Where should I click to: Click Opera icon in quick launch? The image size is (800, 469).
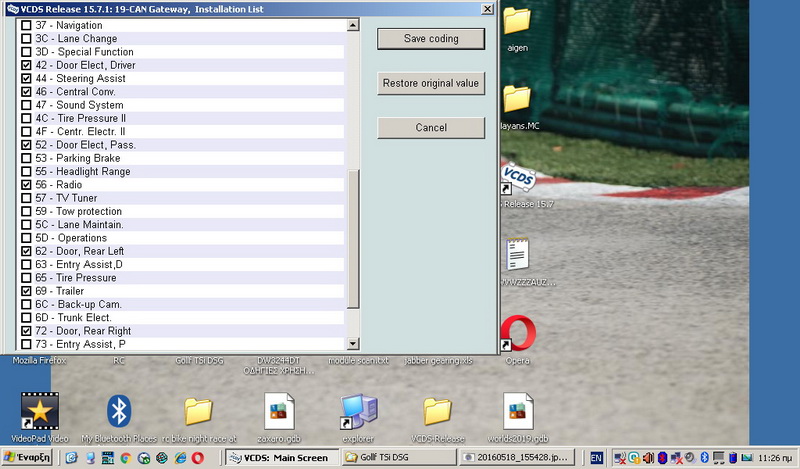197,458
